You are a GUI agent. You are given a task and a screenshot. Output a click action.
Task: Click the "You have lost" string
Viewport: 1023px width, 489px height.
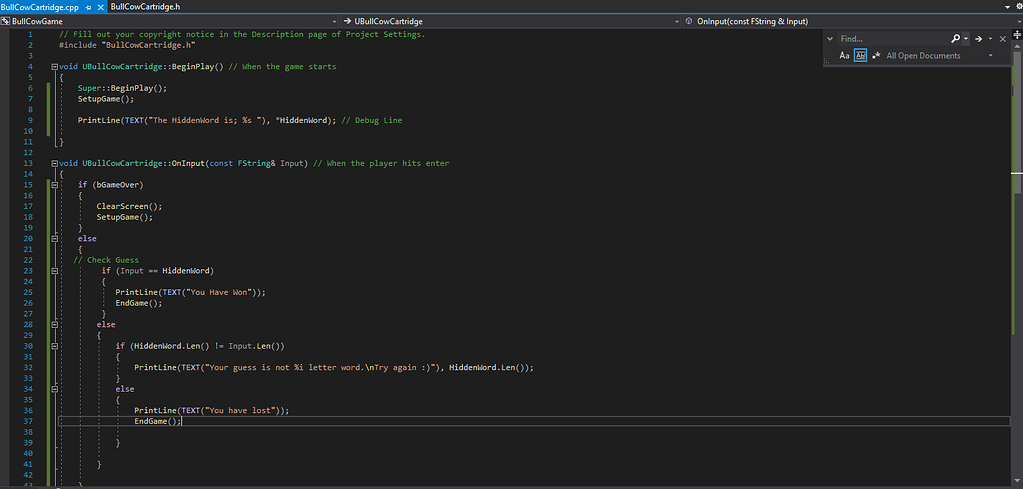pos(241,410)
